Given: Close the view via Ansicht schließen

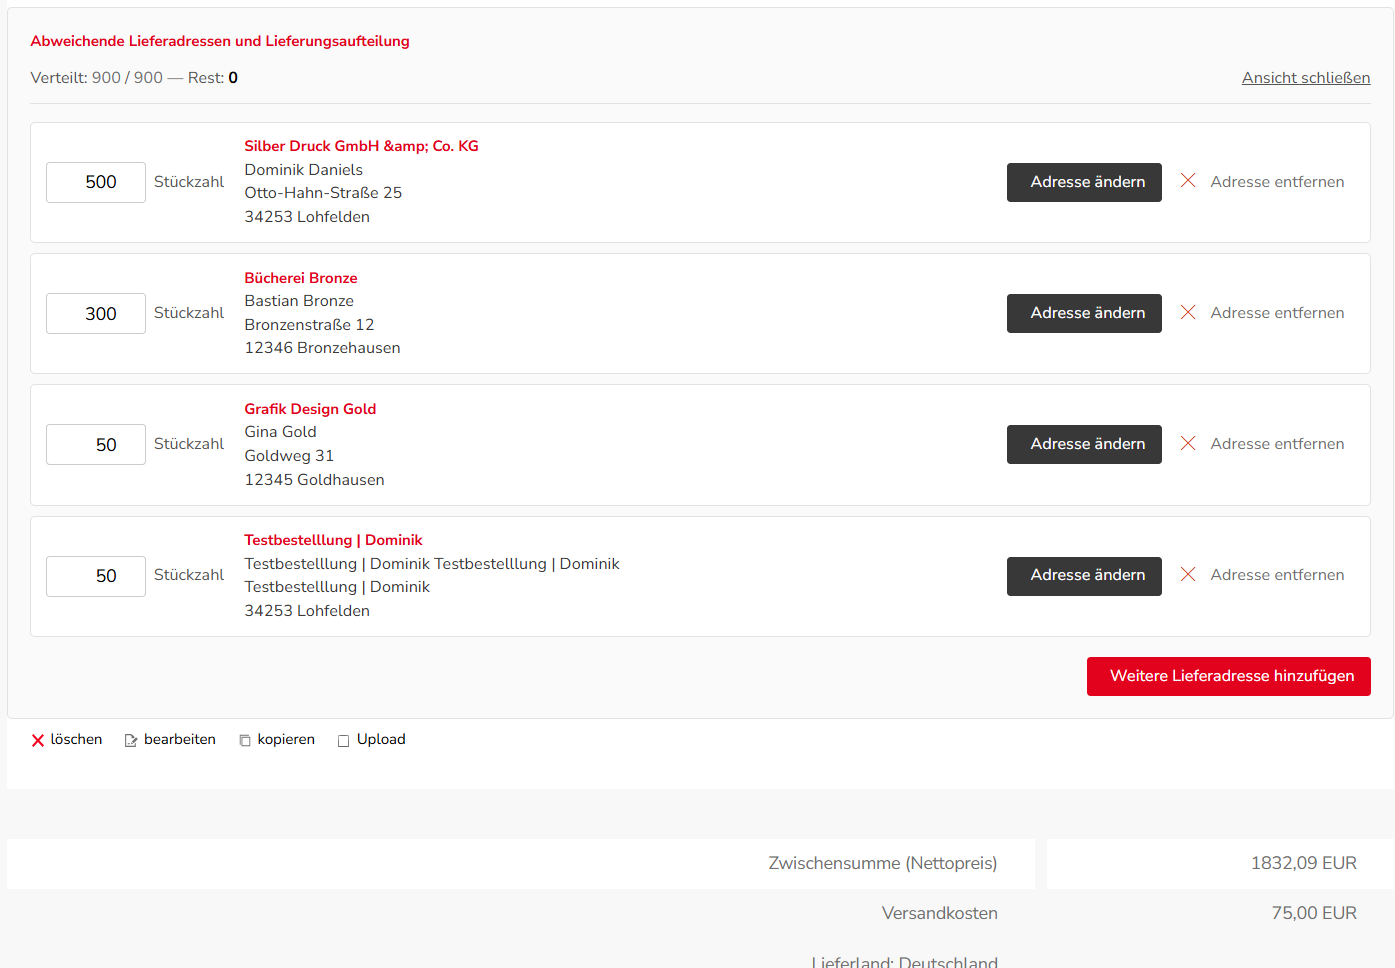Looking at the screenshot, I should click(x=1306, y=78).
